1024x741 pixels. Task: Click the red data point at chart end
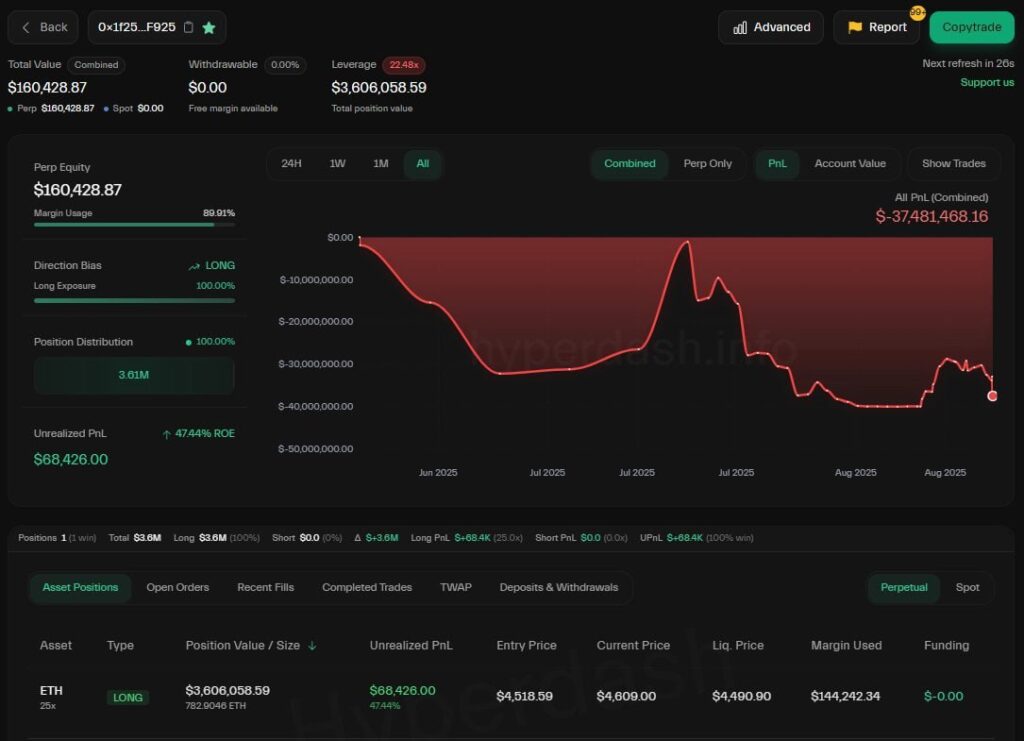click(x=992, y=396)
